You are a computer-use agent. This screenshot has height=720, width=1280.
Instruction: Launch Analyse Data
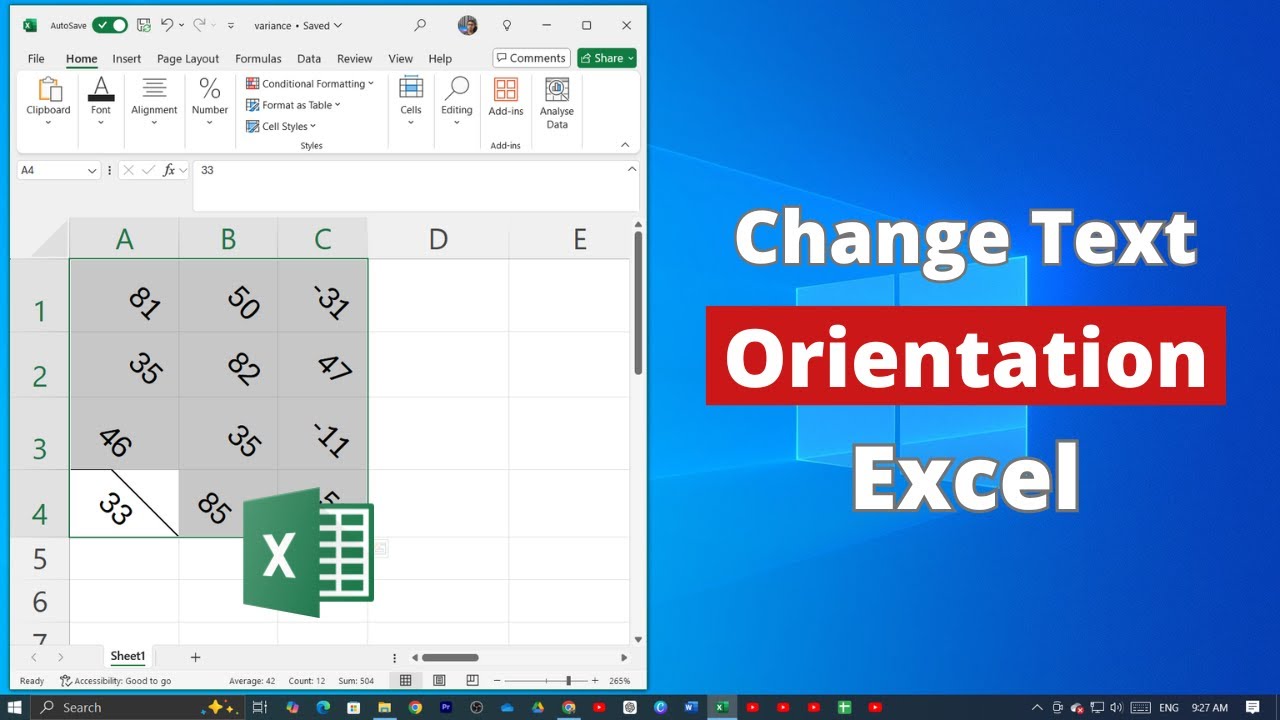pos(557,103)
